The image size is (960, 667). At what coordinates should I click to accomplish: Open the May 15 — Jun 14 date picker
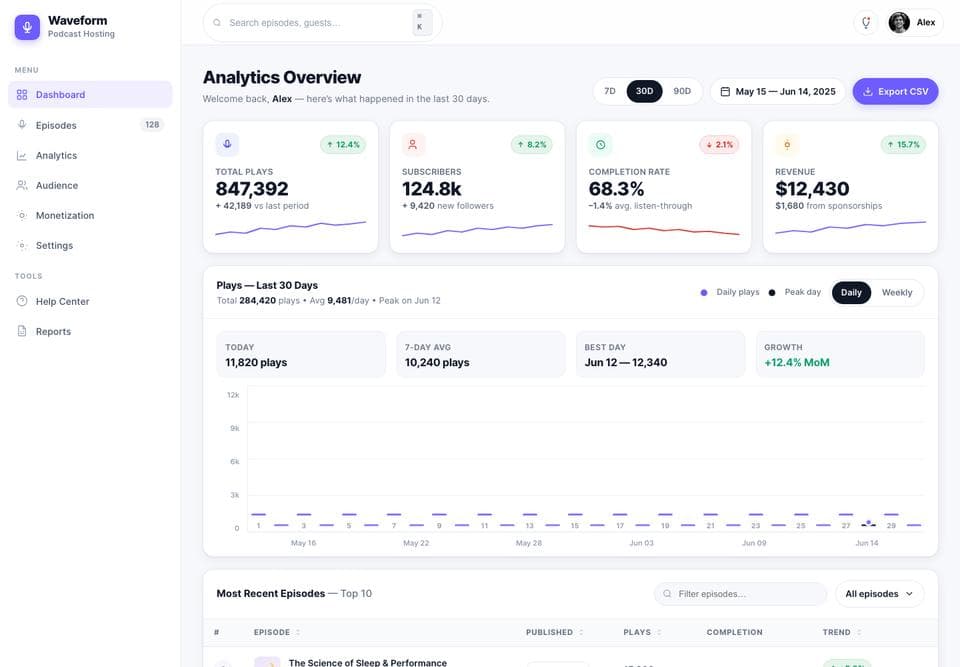click(x=778, y=91)
